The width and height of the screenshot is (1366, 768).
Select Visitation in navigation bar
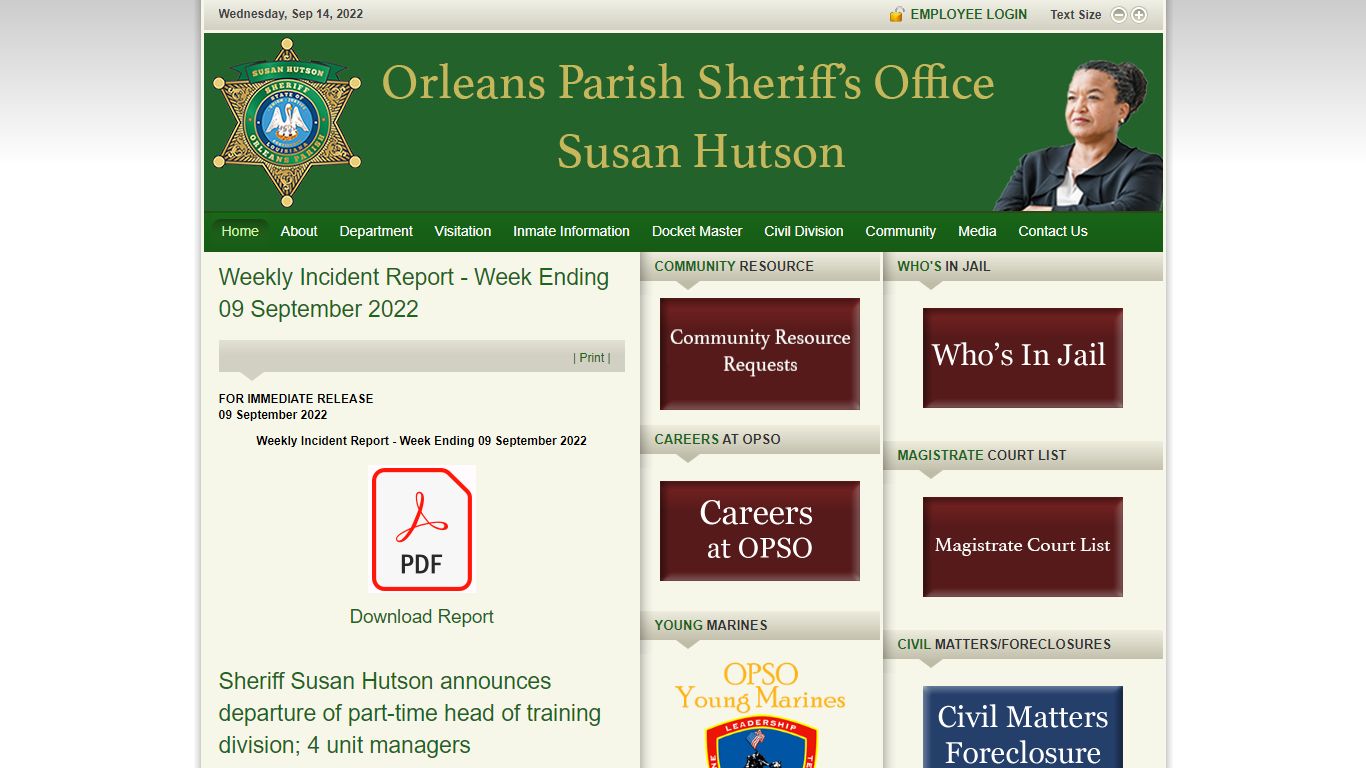pos(463,231)
